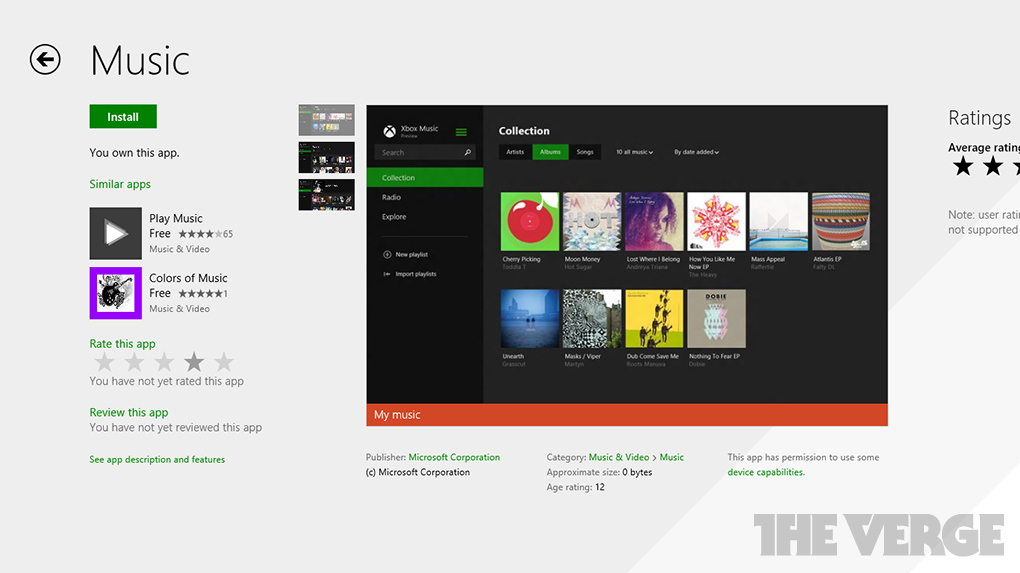Open the device capabilities link
Viewport: 1020px width, 573px height.
click(x=765, y=472)
